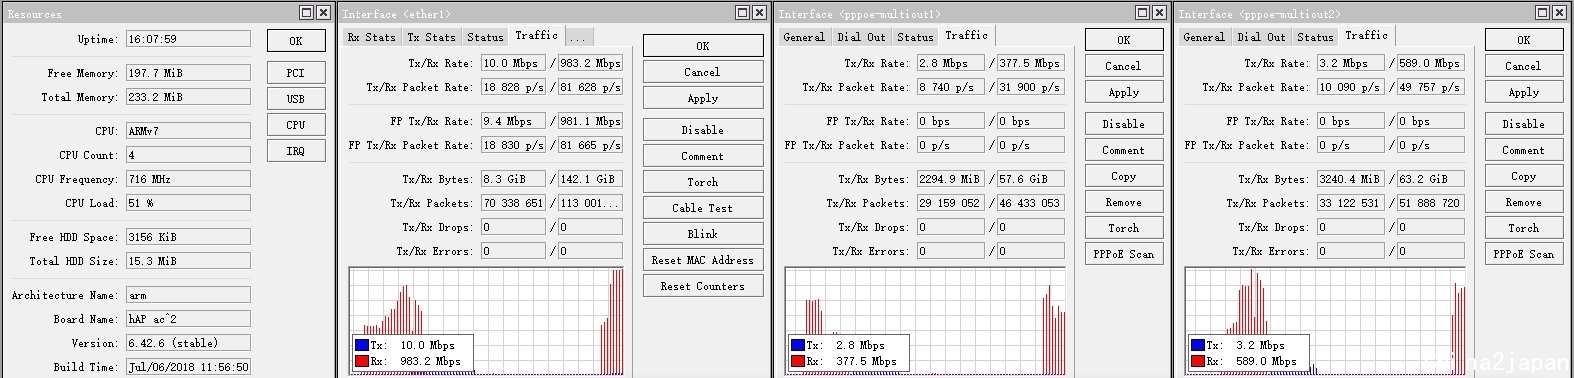Click OK in ether1 window

click(x=702, y=46)
